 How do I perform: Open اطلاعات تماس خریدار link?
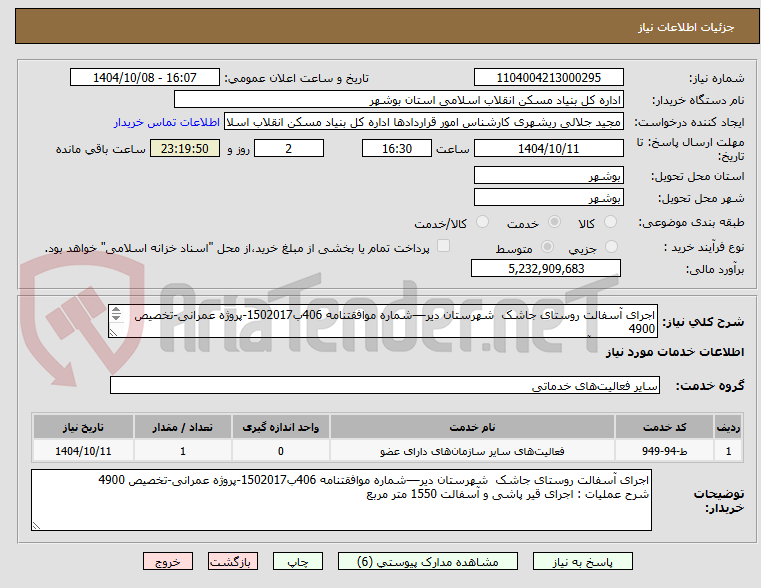pyautogui.click(x=167, y=122)
